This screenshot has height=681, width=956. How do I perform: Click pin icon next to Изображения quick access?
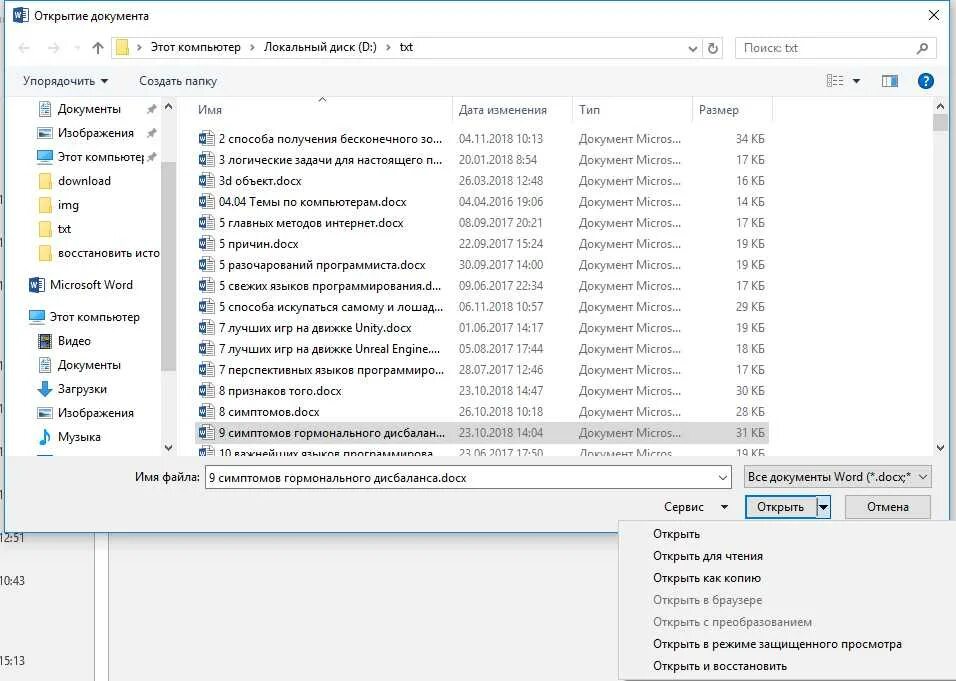click(151, 133)
